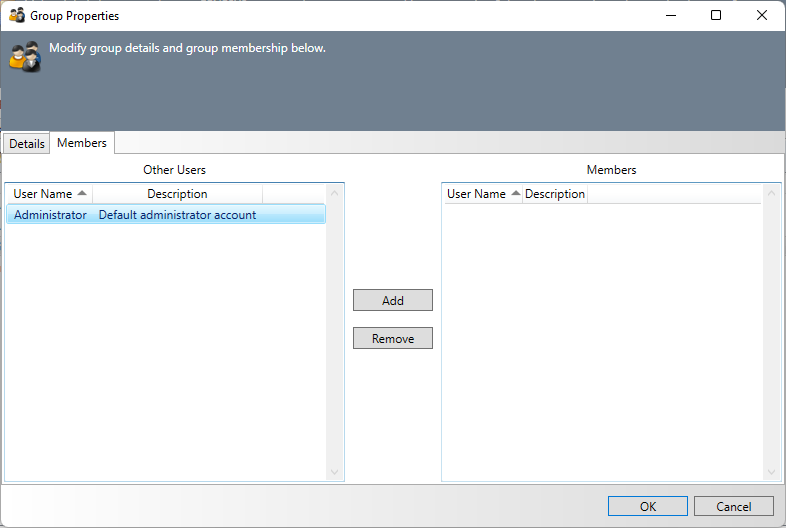
Task: Switch to the Details tab
Action: pos(27,143)
